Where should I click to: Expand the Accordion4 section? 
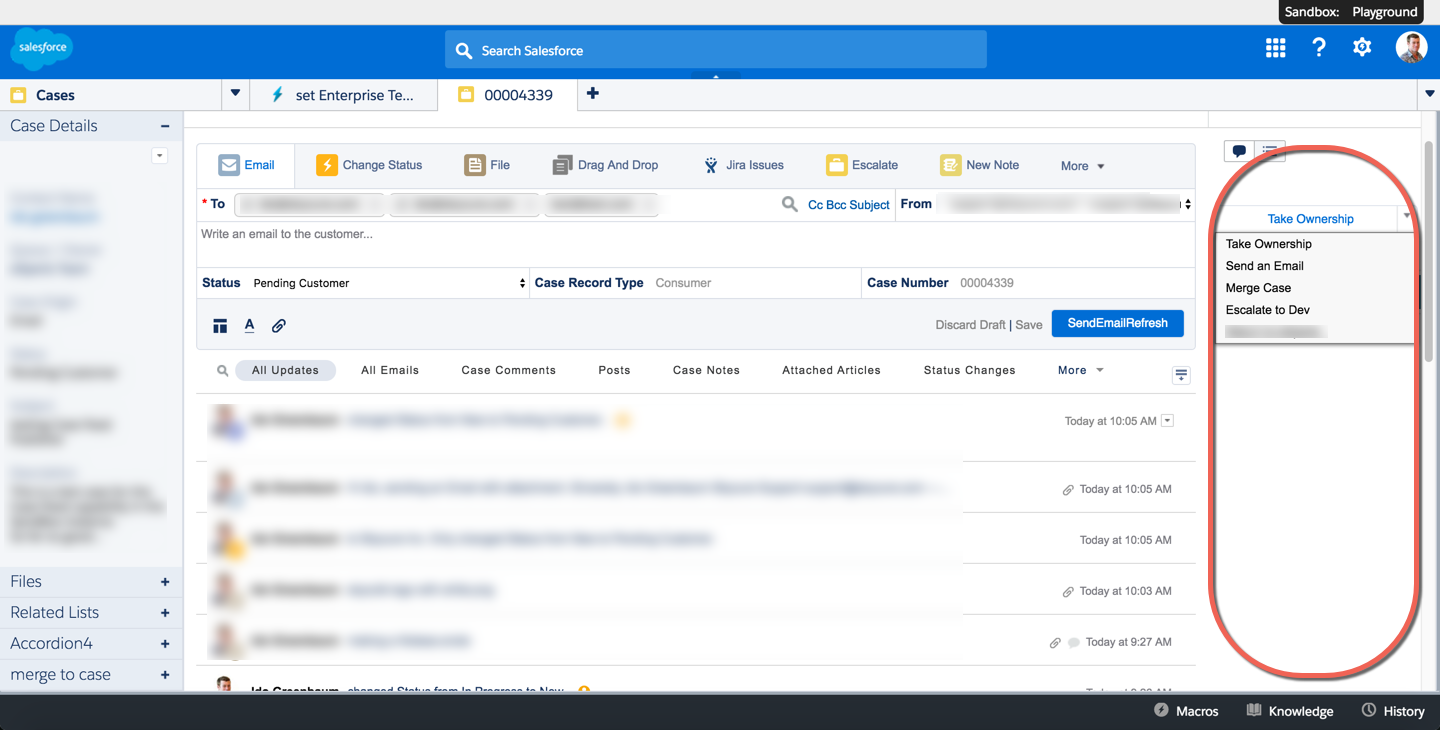165,644
